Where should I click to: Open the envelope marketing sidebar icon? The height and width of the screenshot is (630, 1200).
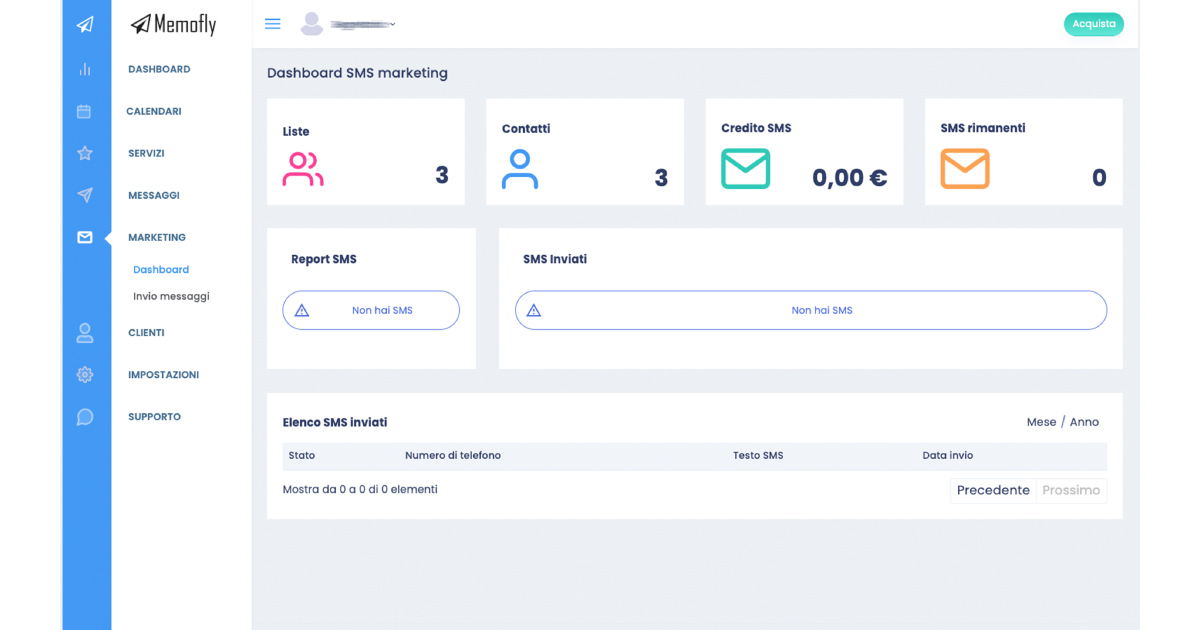pyautogui.click(x=85, y=237)
